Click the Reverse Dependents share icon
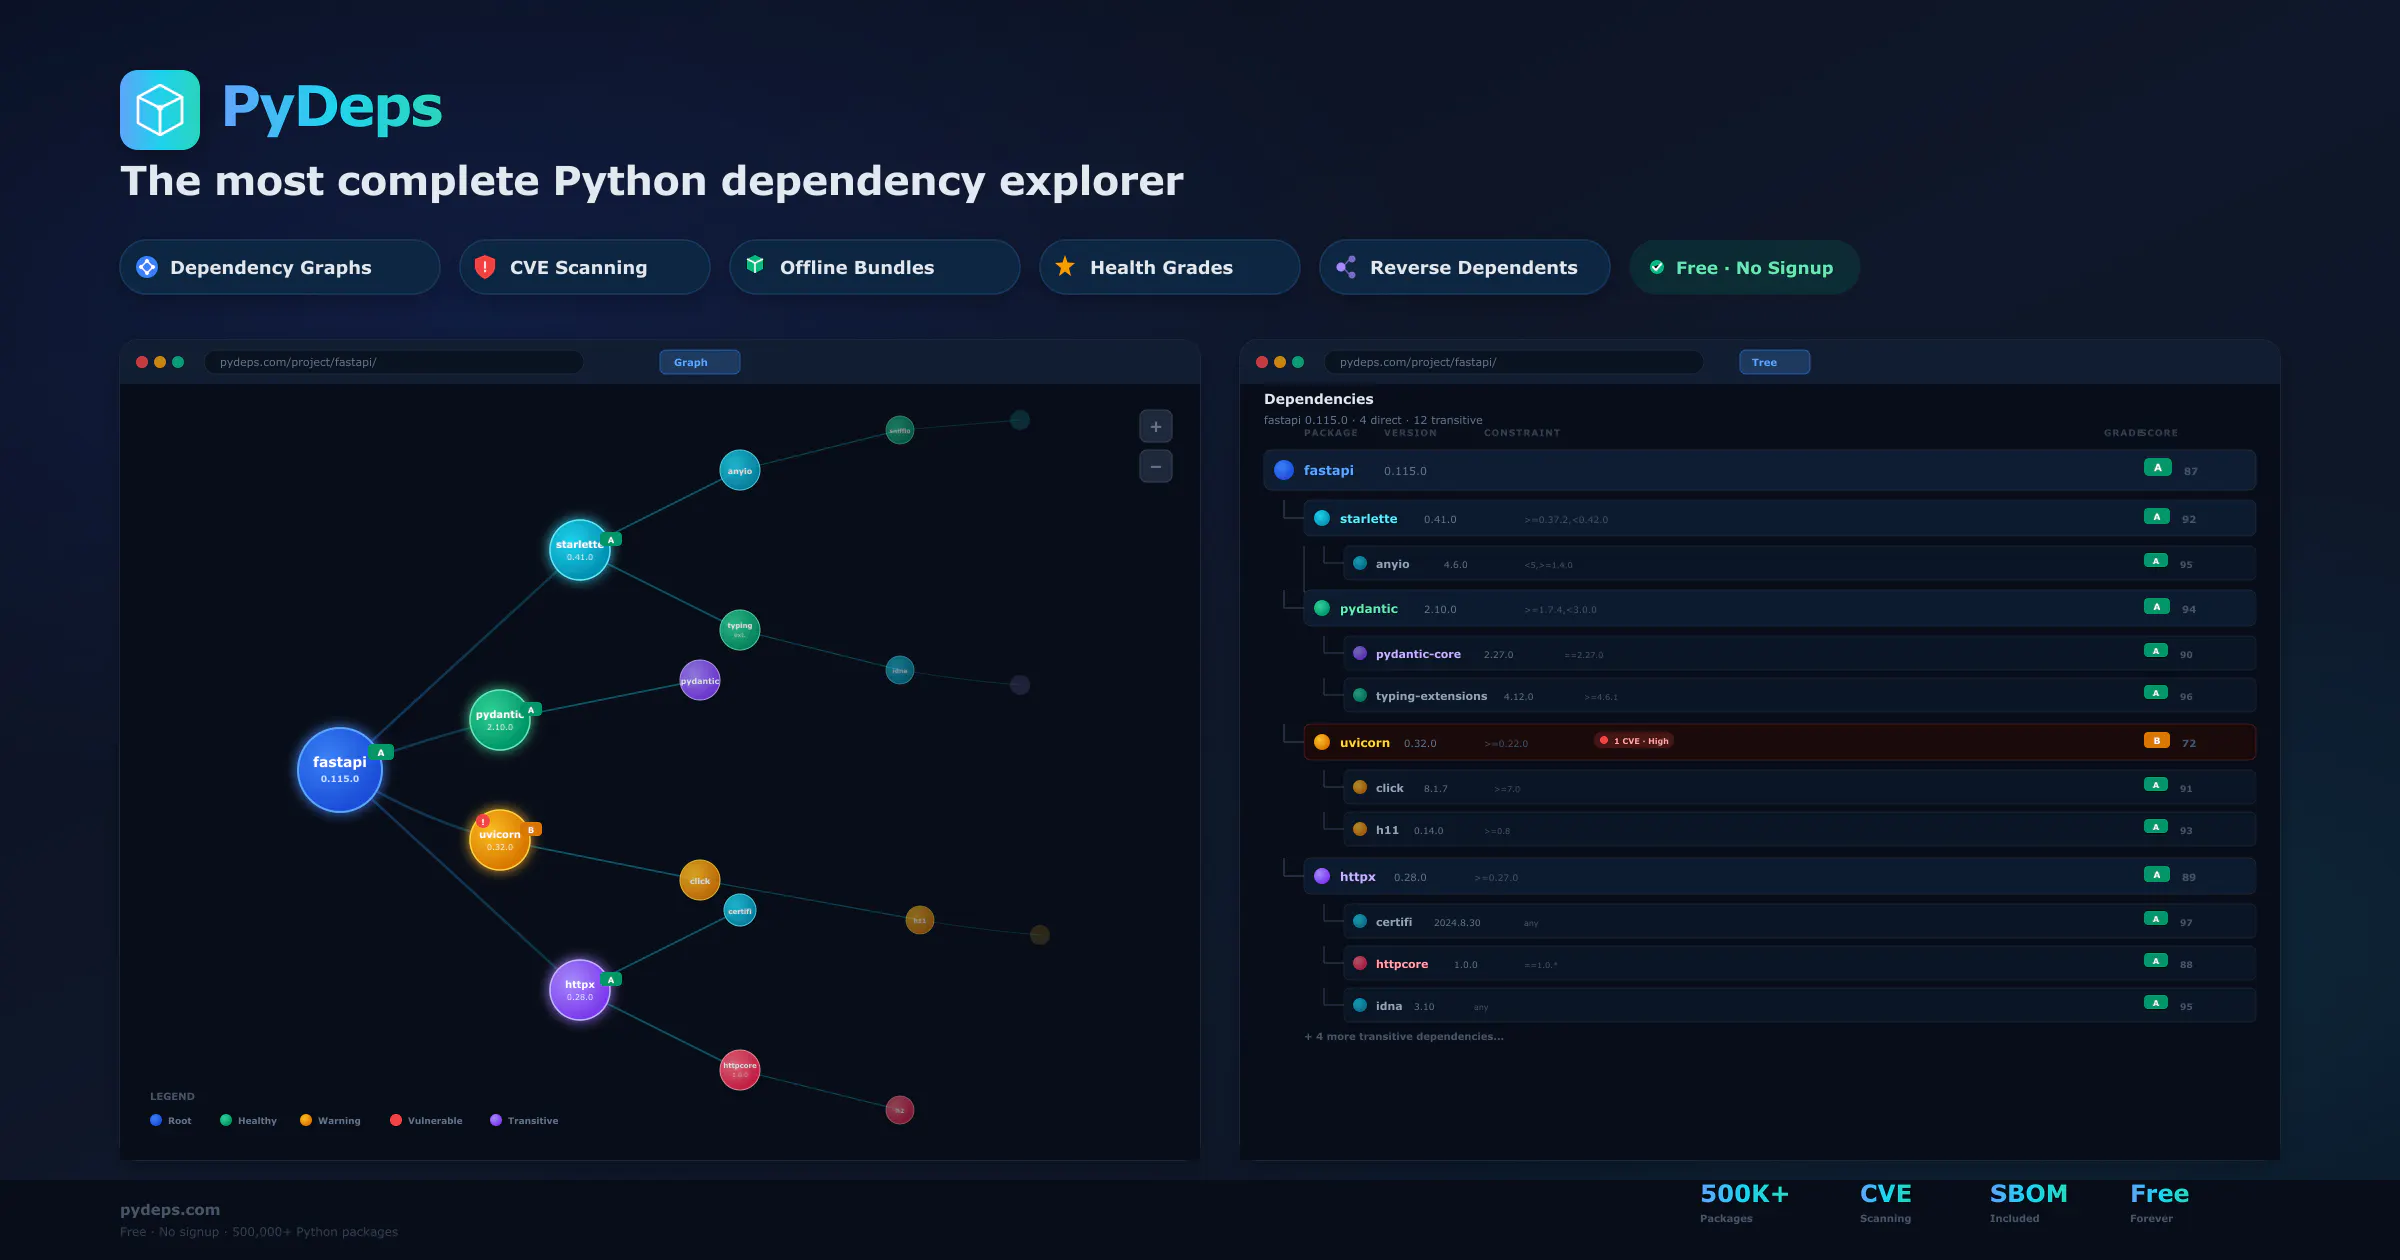 [1346, 267]
